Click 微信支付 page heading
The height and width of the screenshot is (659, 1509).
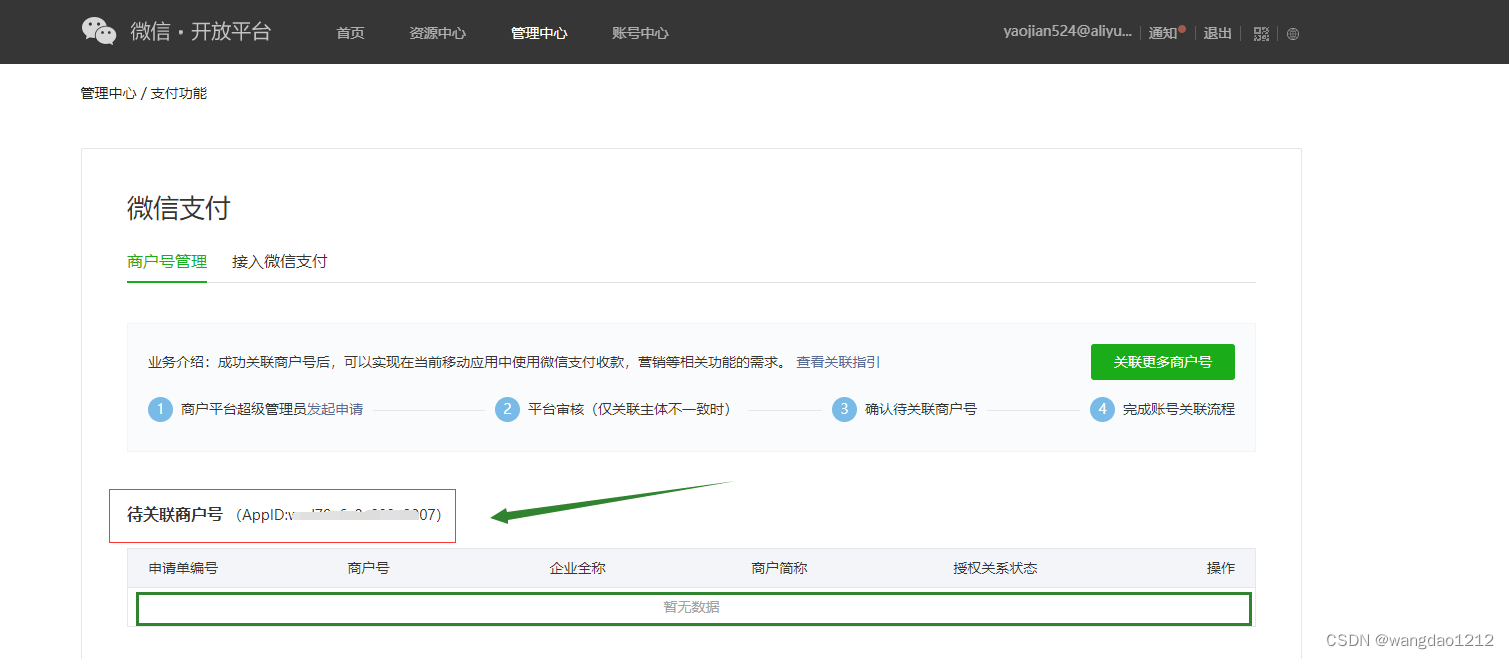(x=179, y=208)
